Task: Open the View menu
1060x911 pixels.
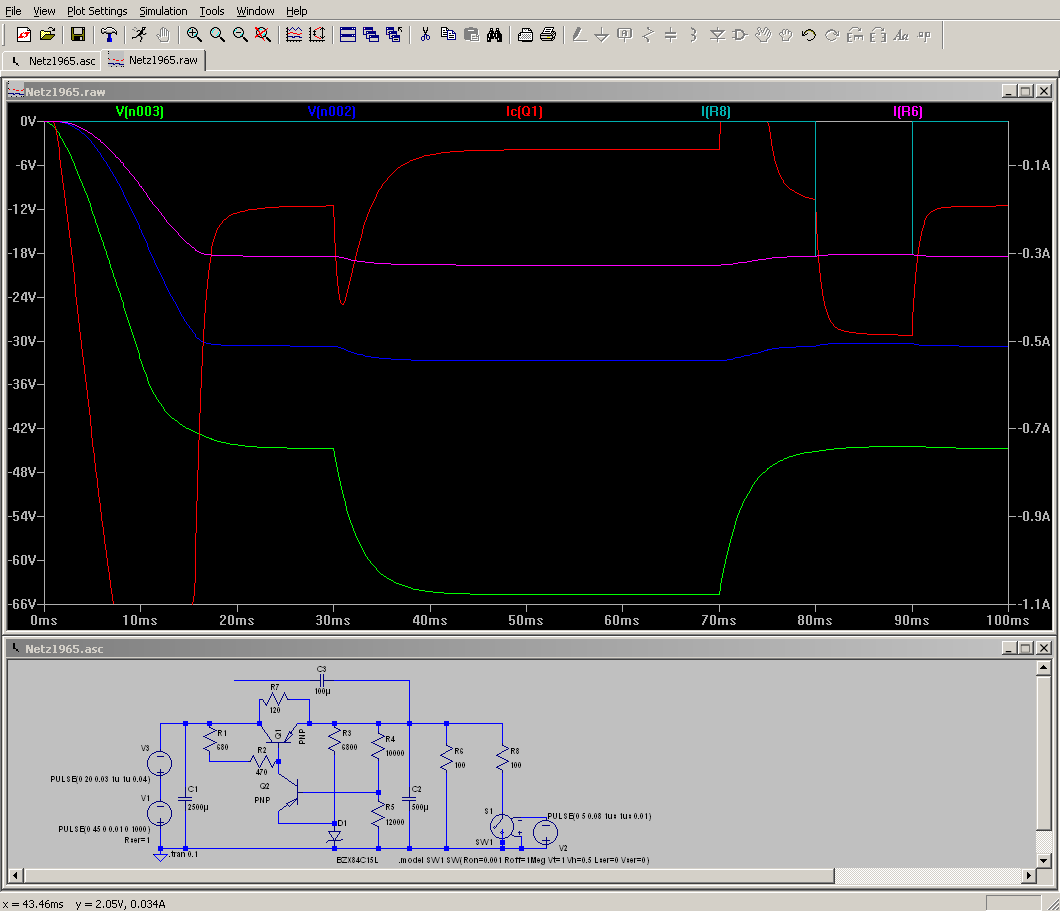Action: point(44,11)
